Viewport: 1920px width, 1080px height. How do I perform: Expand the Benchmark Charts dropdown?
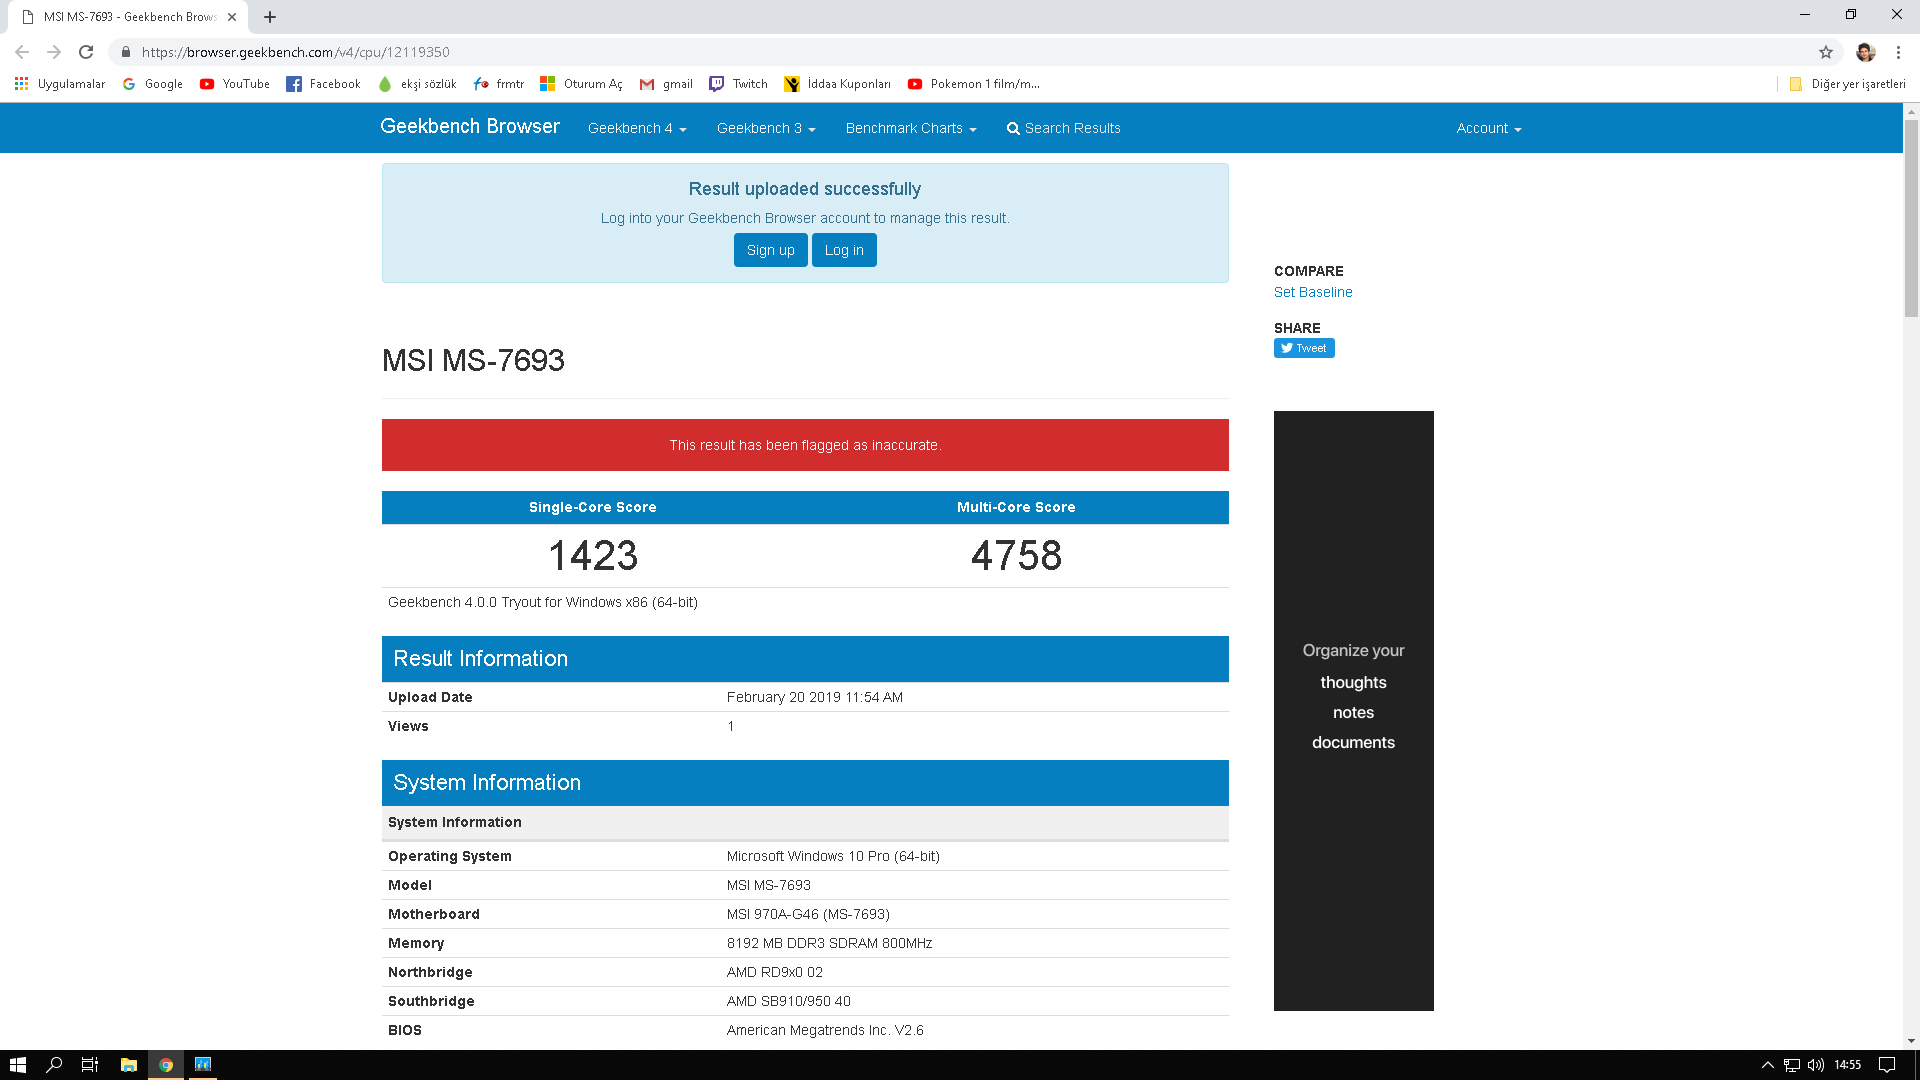coord(910,128)
